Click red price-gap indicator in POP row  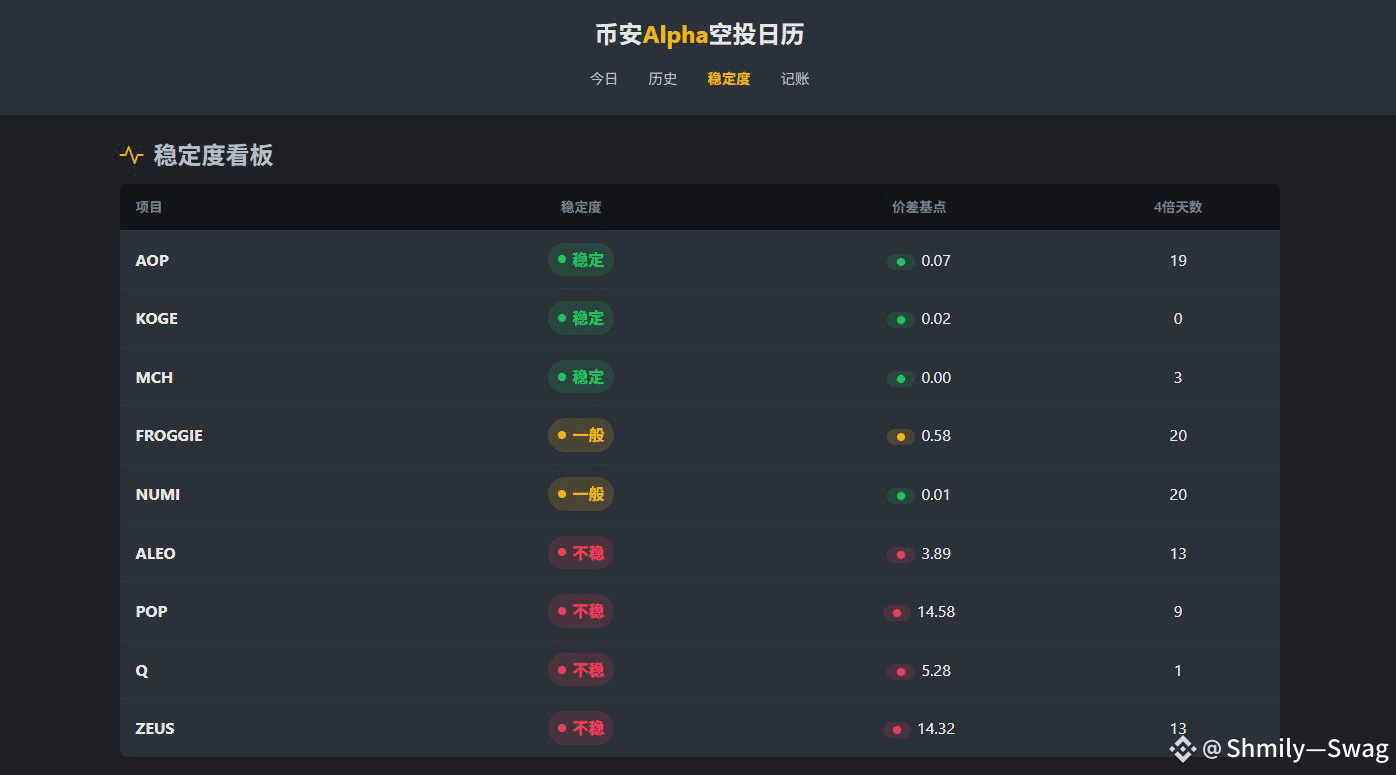point(896,613)
